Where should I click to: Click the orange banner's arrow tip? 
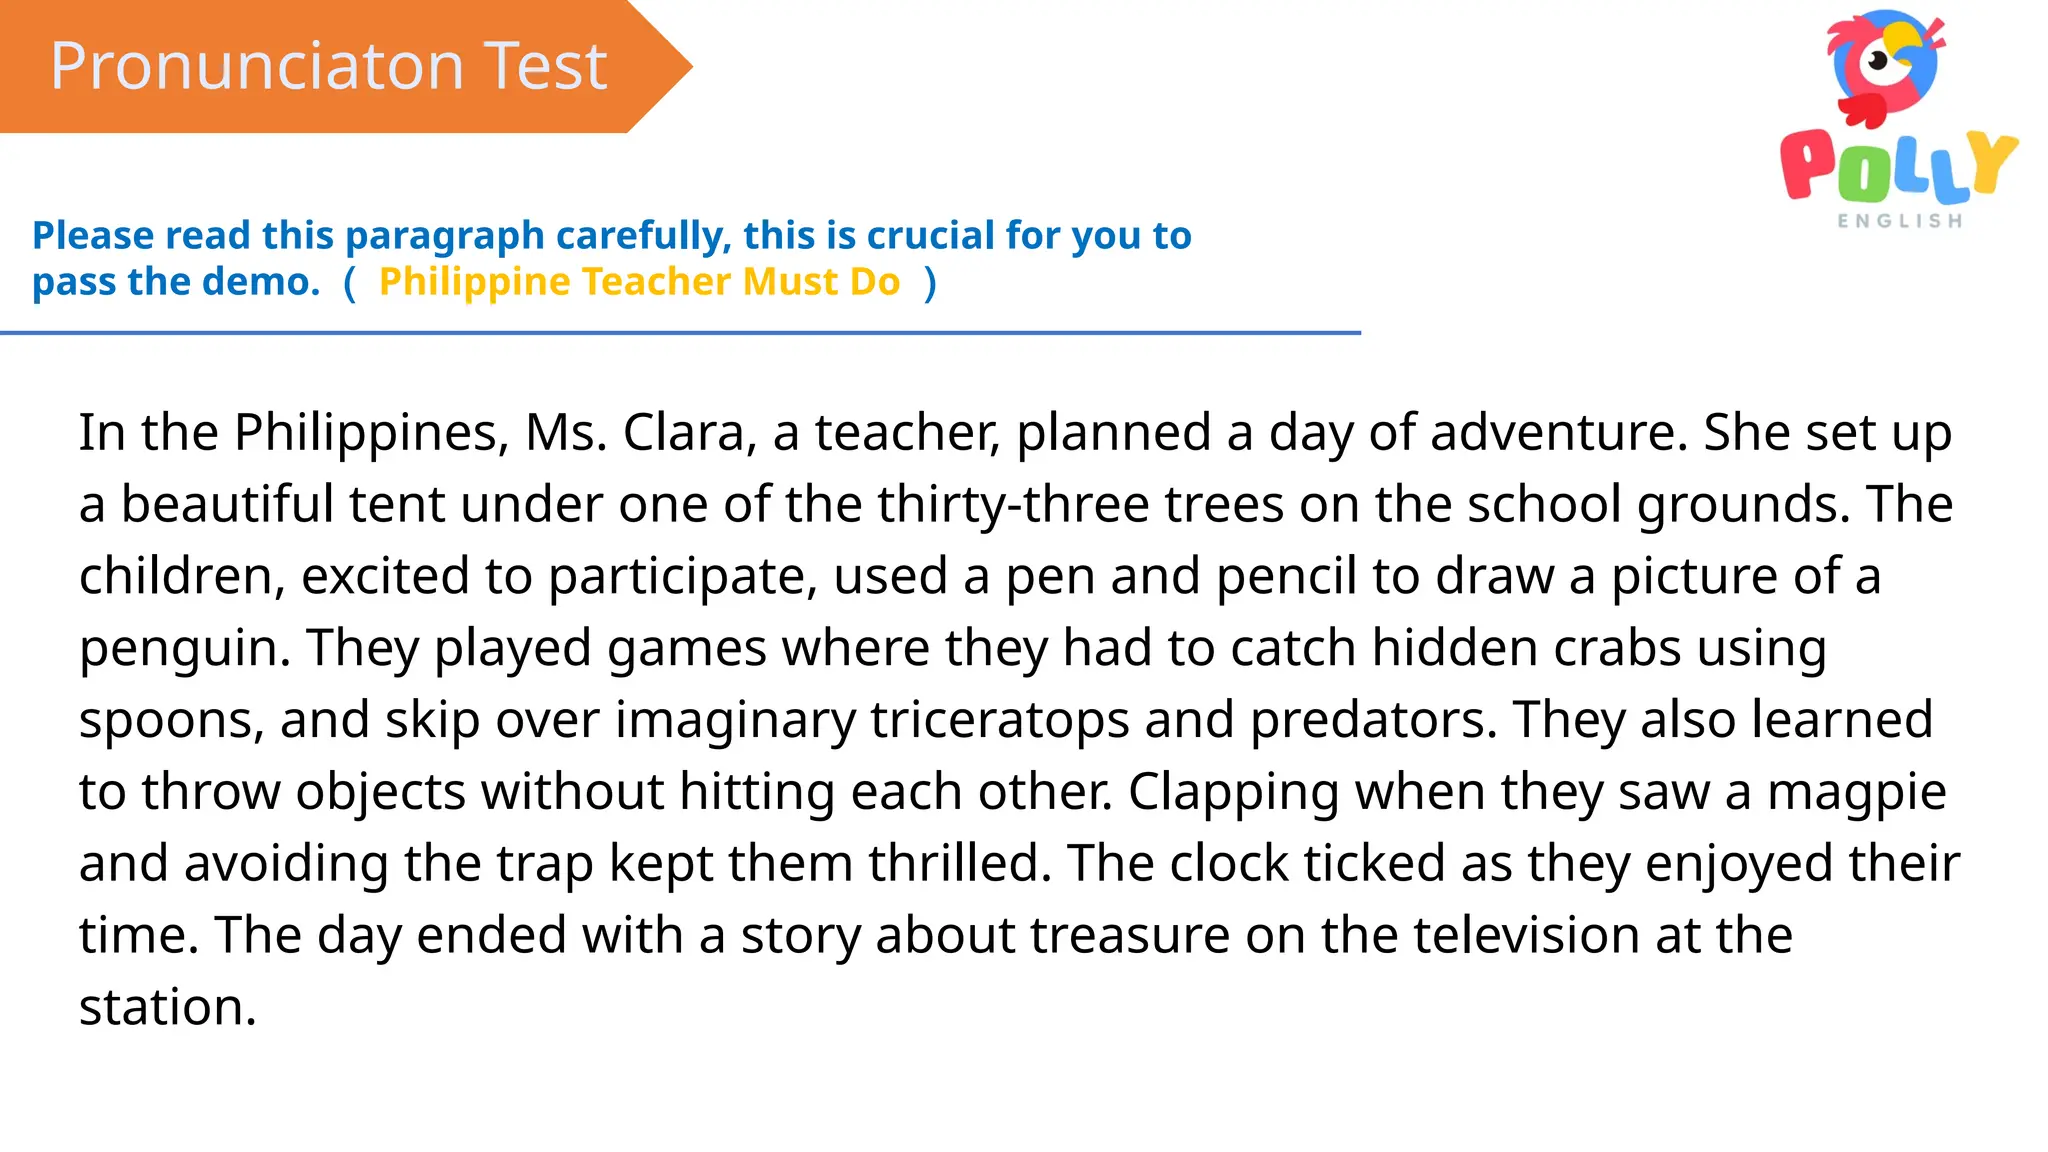tap(665, 66)
